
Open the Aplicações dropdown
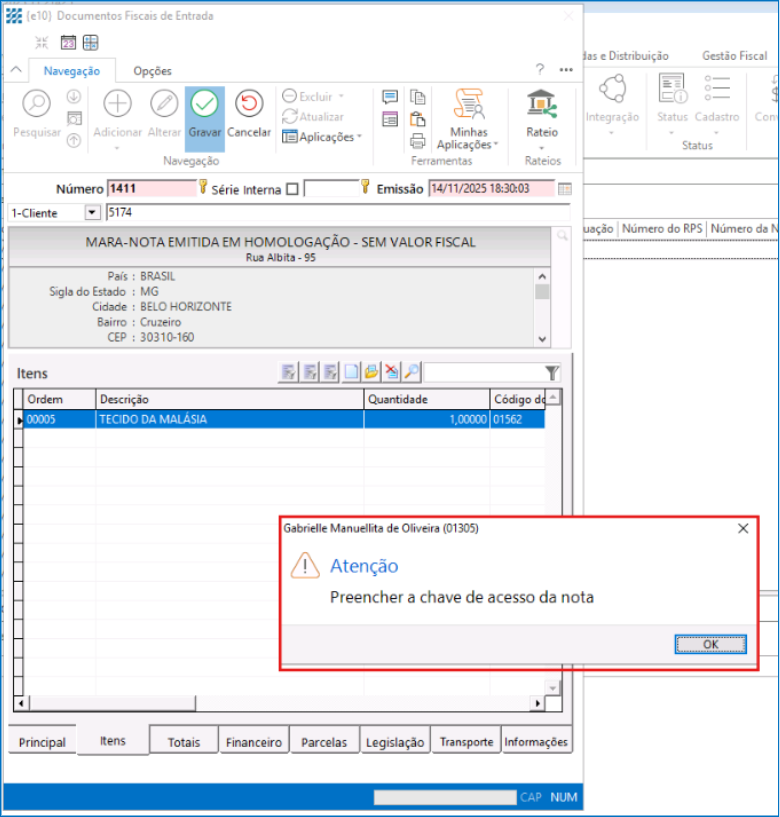point(321,137)
